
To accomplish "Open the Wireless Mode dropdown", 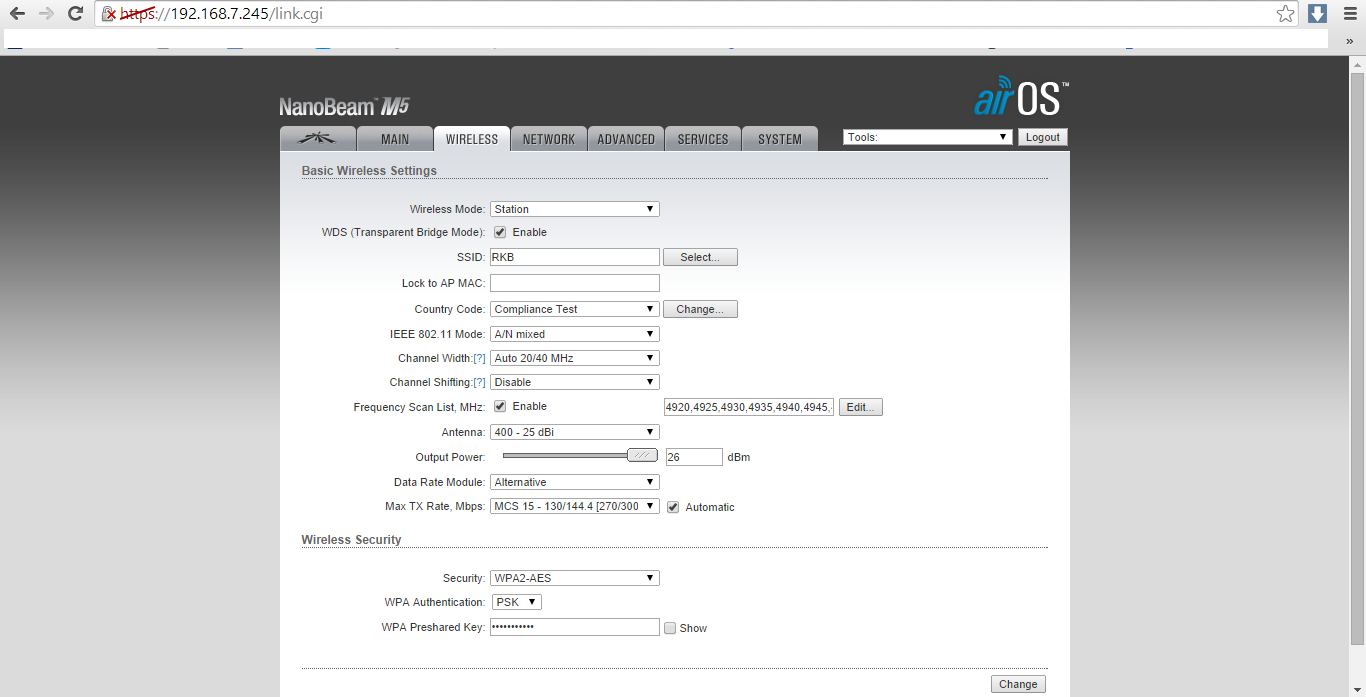I will tap(574, 209).
